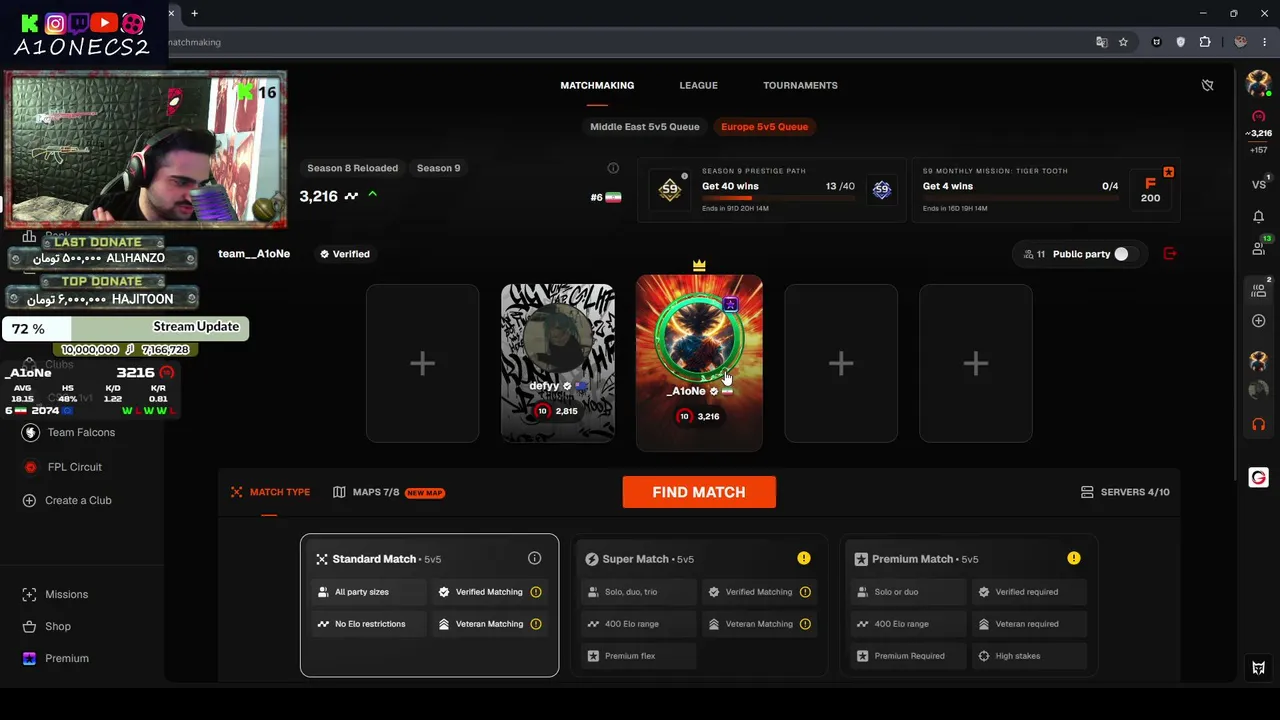Switch to Season 8 Reloaded
This screenshot has height=720, width=1280.
(352, 168)
